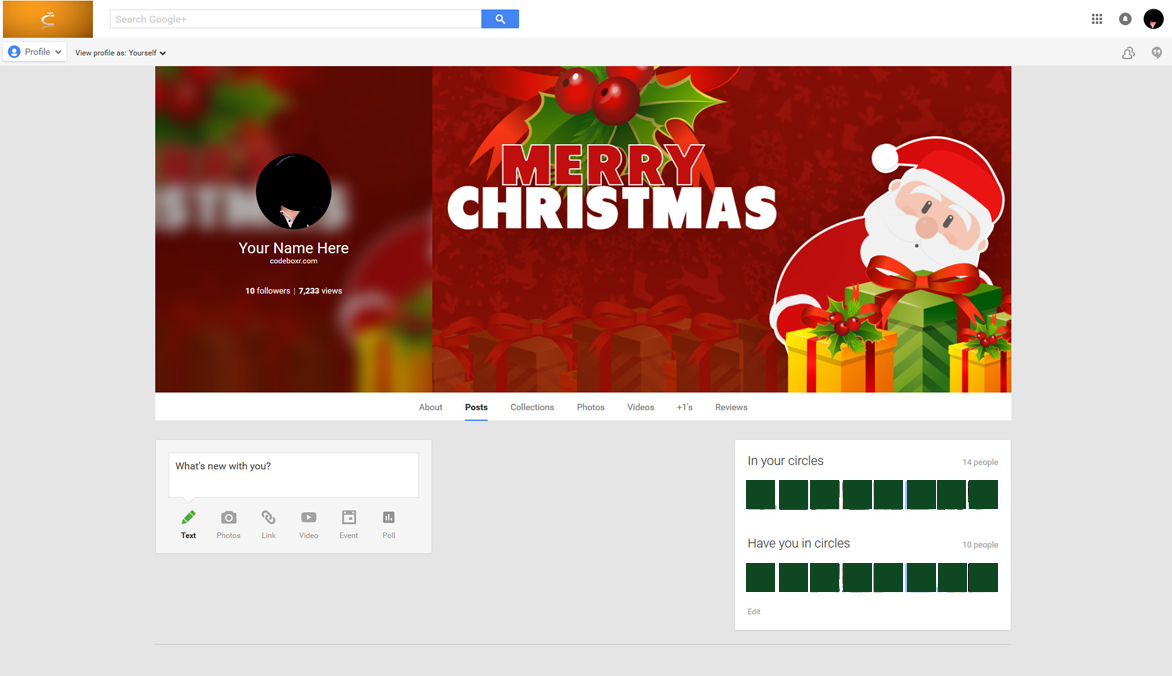
Task: Click the 14 people count
Action: coord(980,462)
